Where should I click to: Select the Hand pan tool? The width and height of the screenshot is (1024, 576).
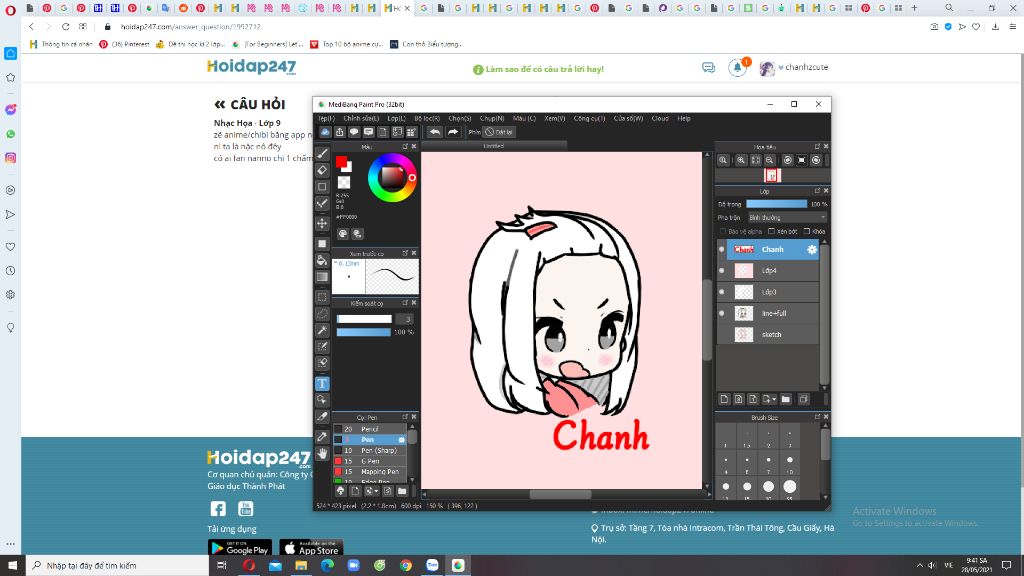click(x=322, y=453)
